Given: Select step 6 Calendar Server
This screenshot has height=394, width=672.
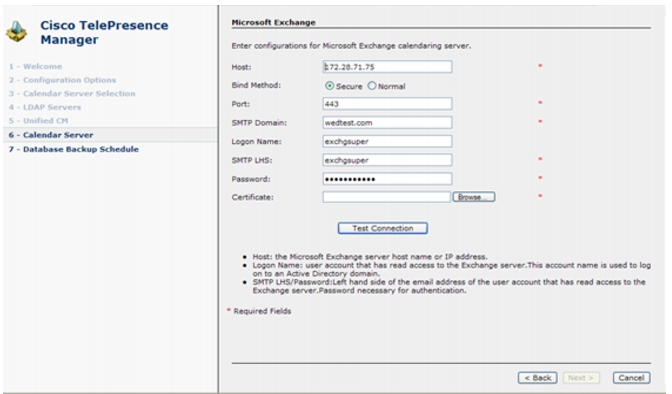Looking at the screenshot, I should tap(51, 135).
